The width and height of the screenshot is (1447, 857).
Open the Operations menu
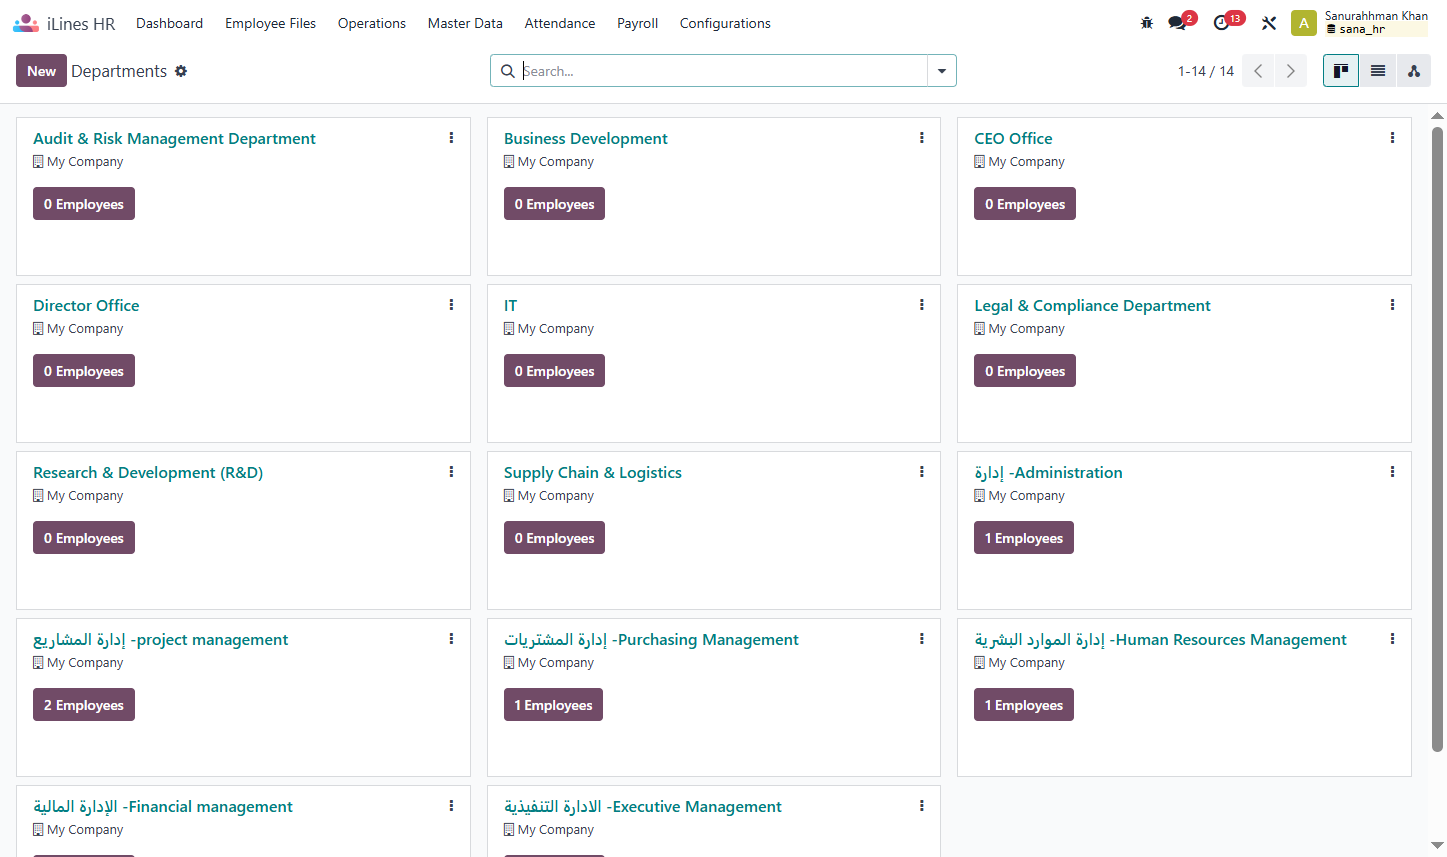tap(372, 23)
